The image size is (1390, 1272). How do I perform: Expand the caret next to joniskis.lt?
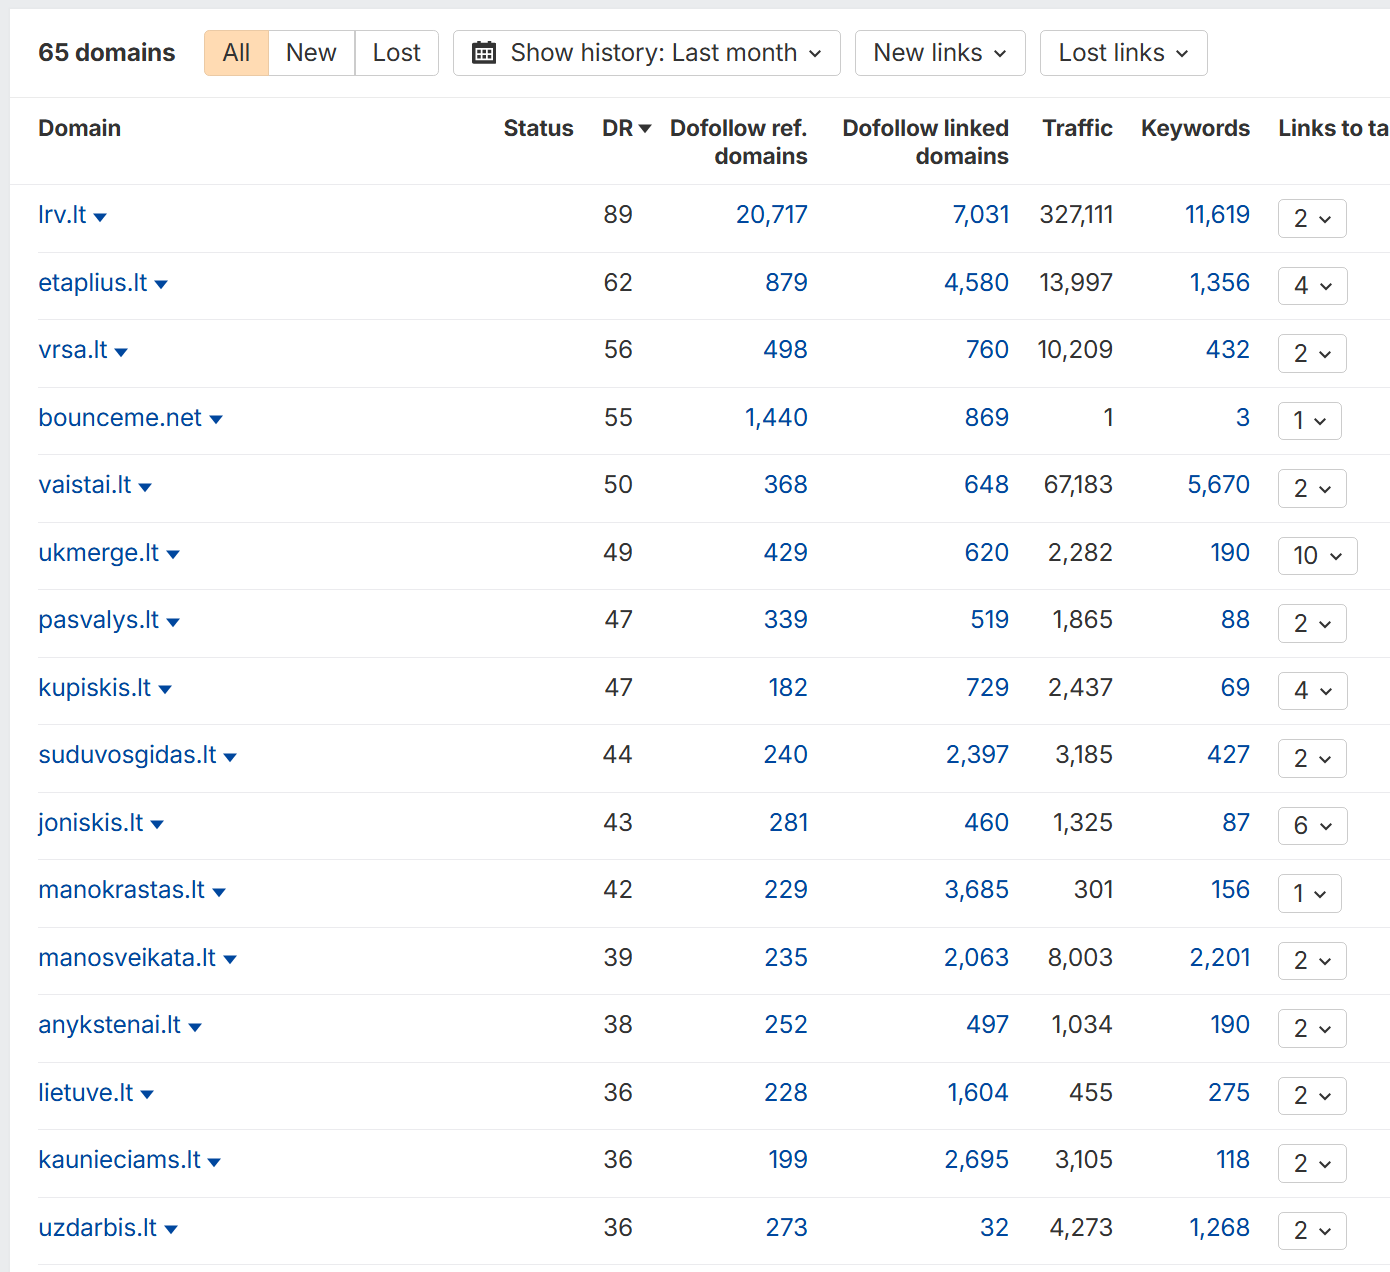coord(157,825)
